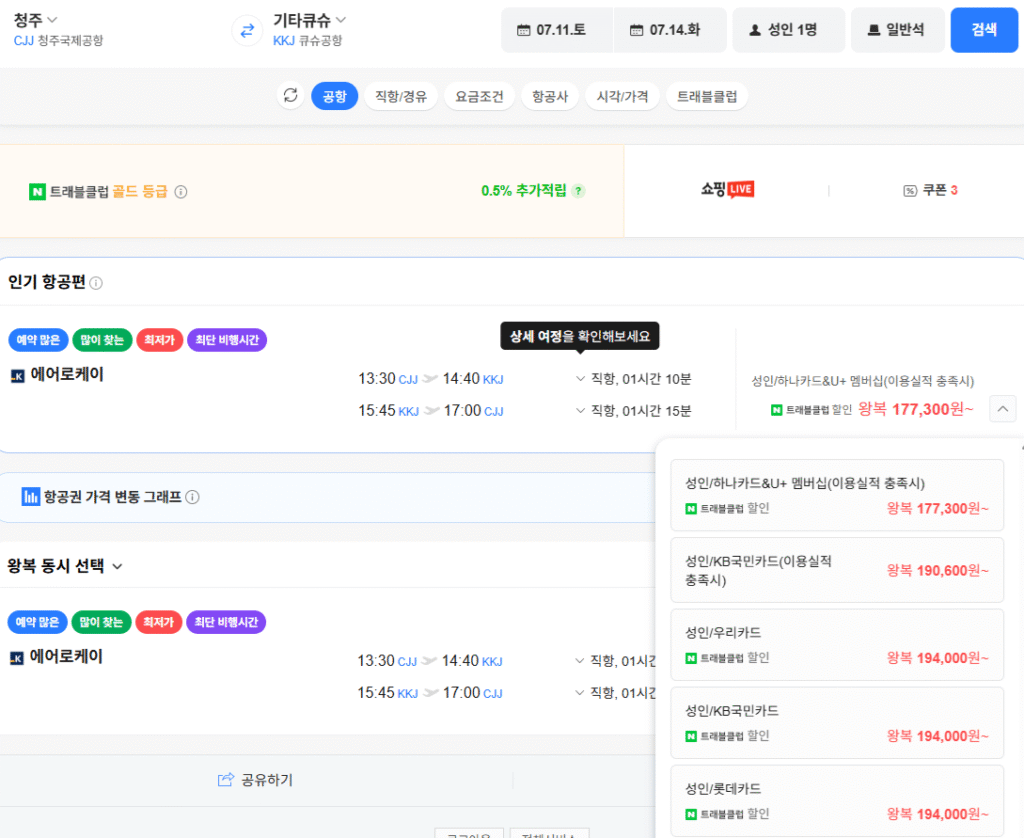The height and width of the screenshot is (838, 1024).
Task: Click 최단 비행시간 tag in popular flights
Action: [227, 340]
